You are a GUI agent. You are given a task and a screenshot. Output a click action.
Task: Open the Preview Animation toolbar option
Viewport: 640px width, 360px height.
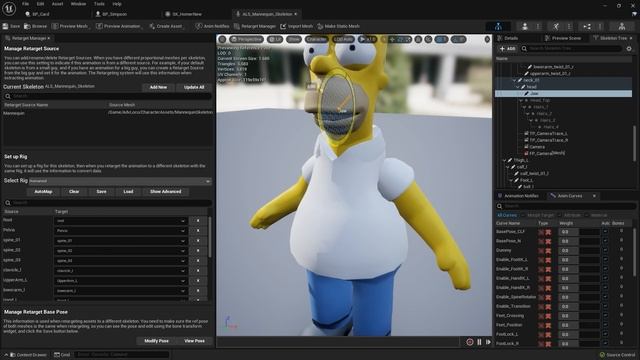(x=119, y=26)
